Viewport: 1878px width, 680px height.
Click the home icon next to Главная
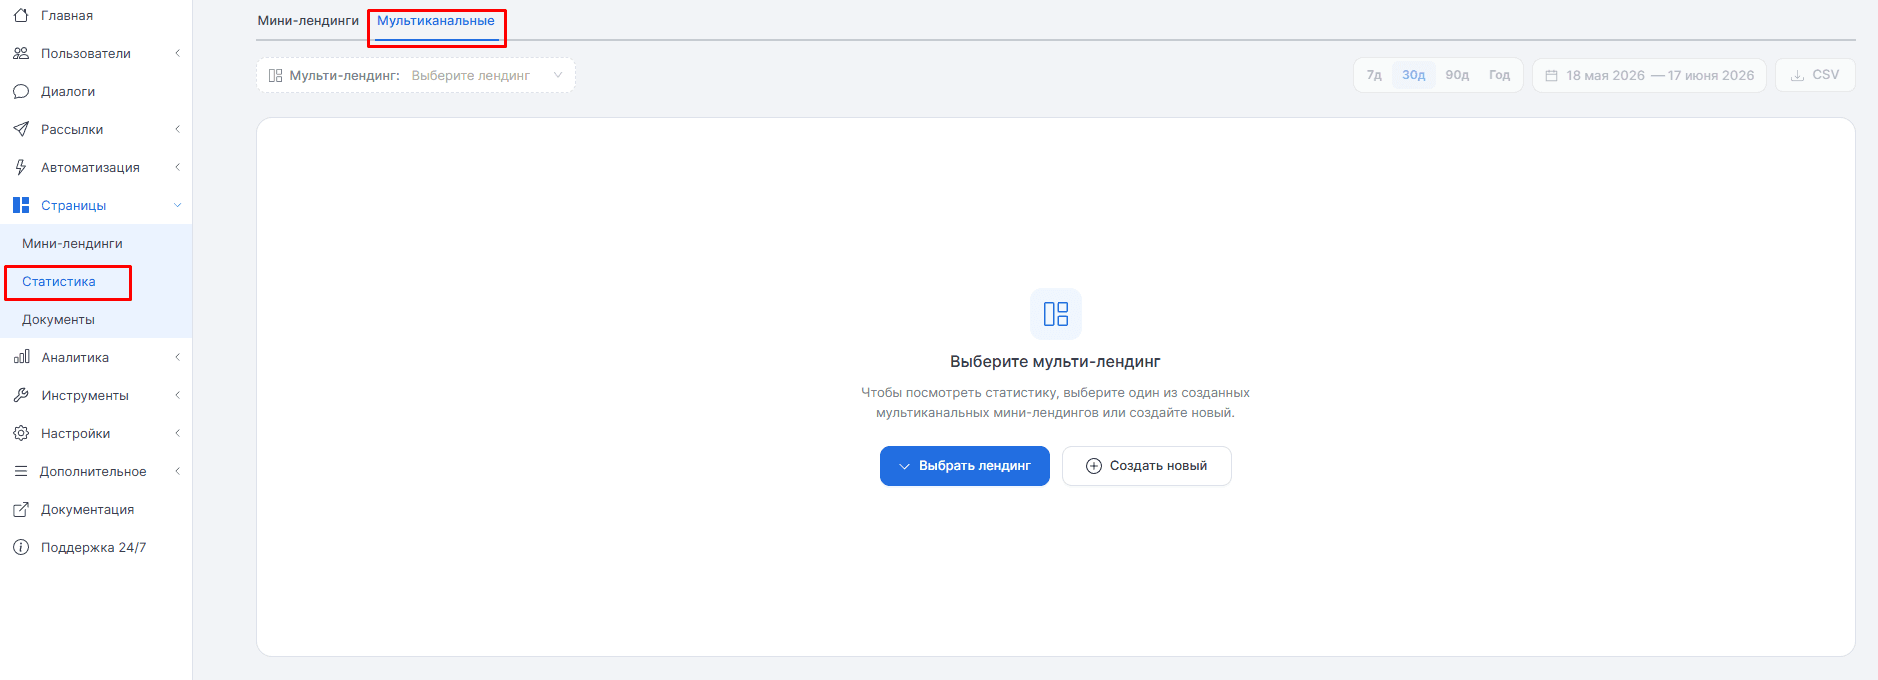pos(21,15)
